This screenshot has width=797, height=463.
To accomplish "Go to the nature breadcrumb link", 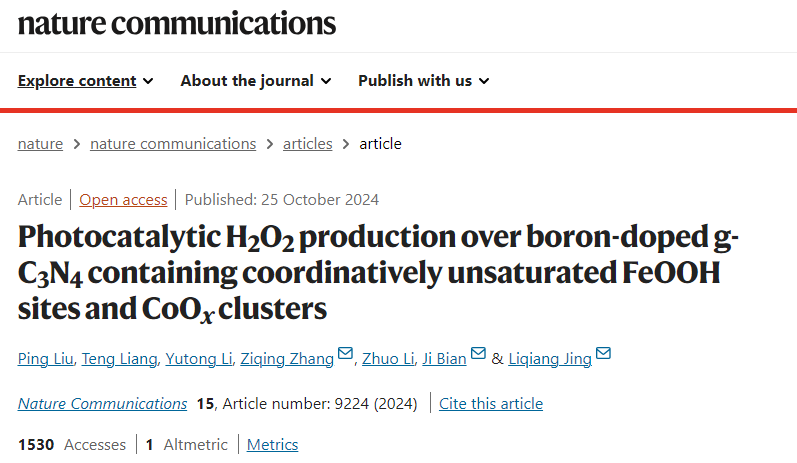I will [x=40, y=144].
